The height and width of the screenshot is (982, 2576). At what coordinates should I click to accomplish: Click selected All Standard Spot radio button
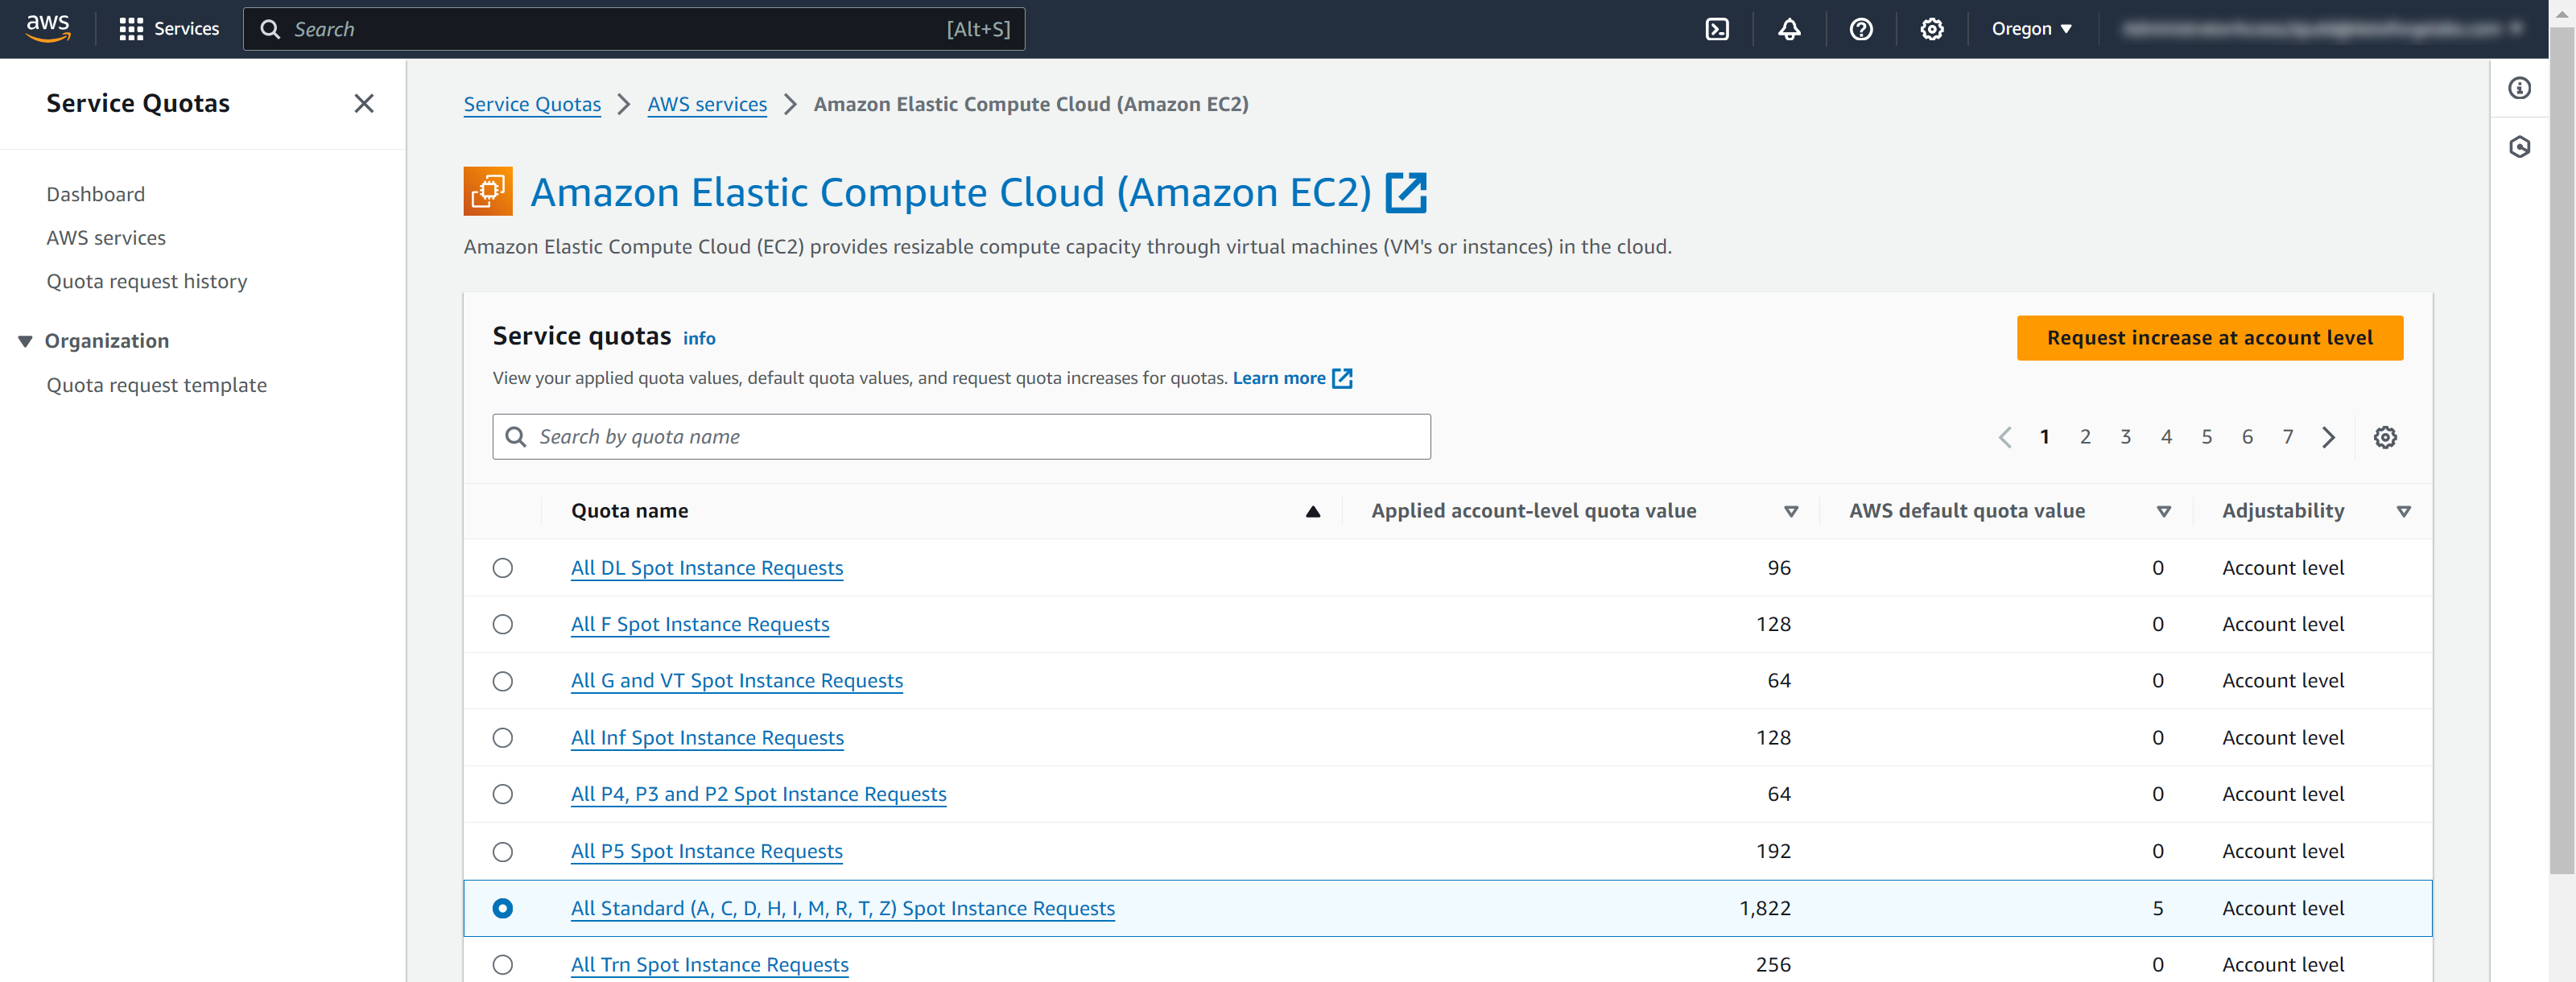(503, 908)
